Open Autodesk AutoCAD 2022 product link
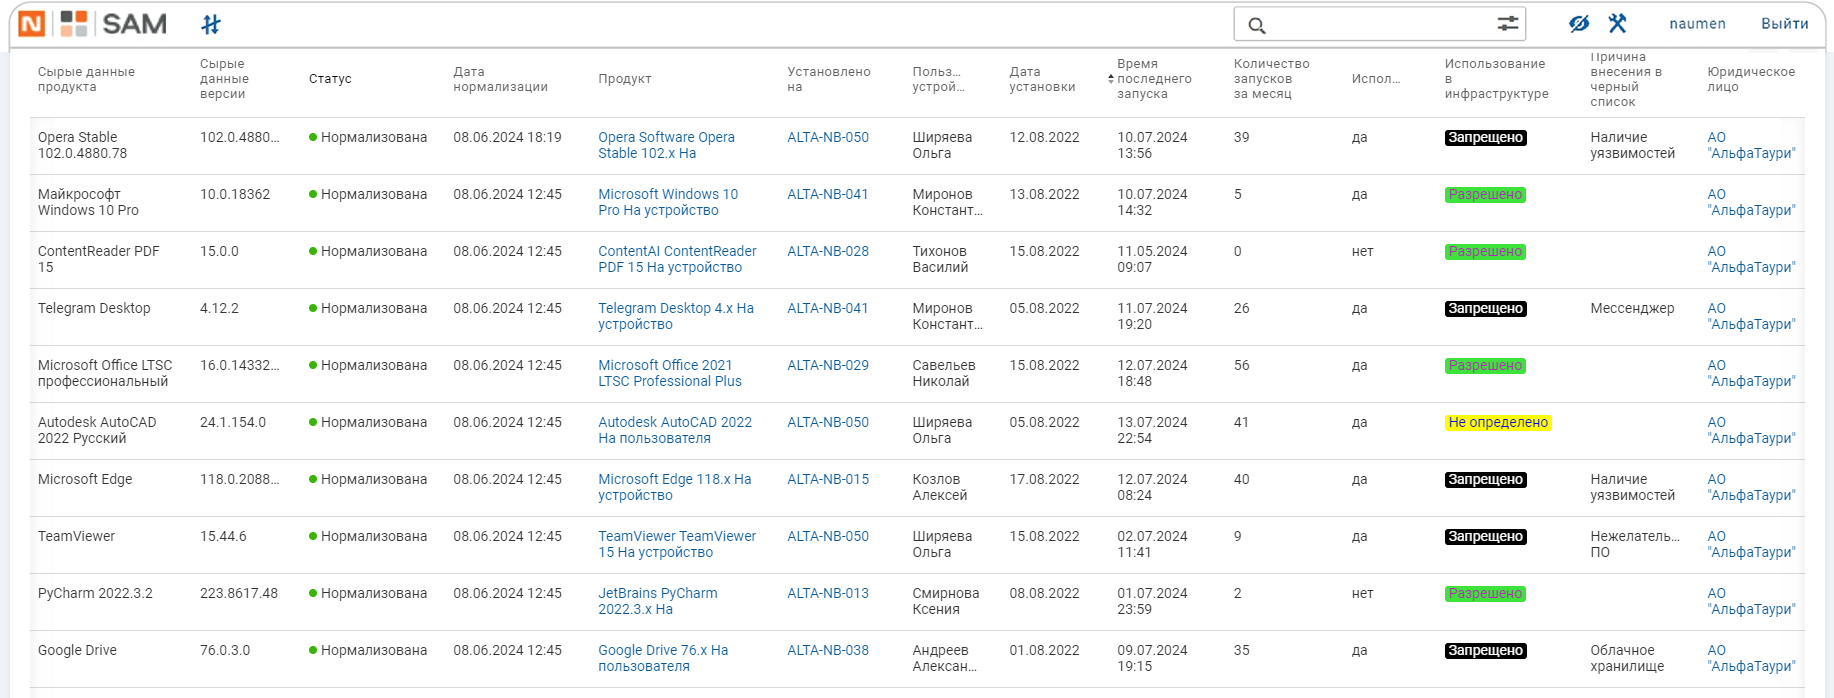 pos(675,430)
